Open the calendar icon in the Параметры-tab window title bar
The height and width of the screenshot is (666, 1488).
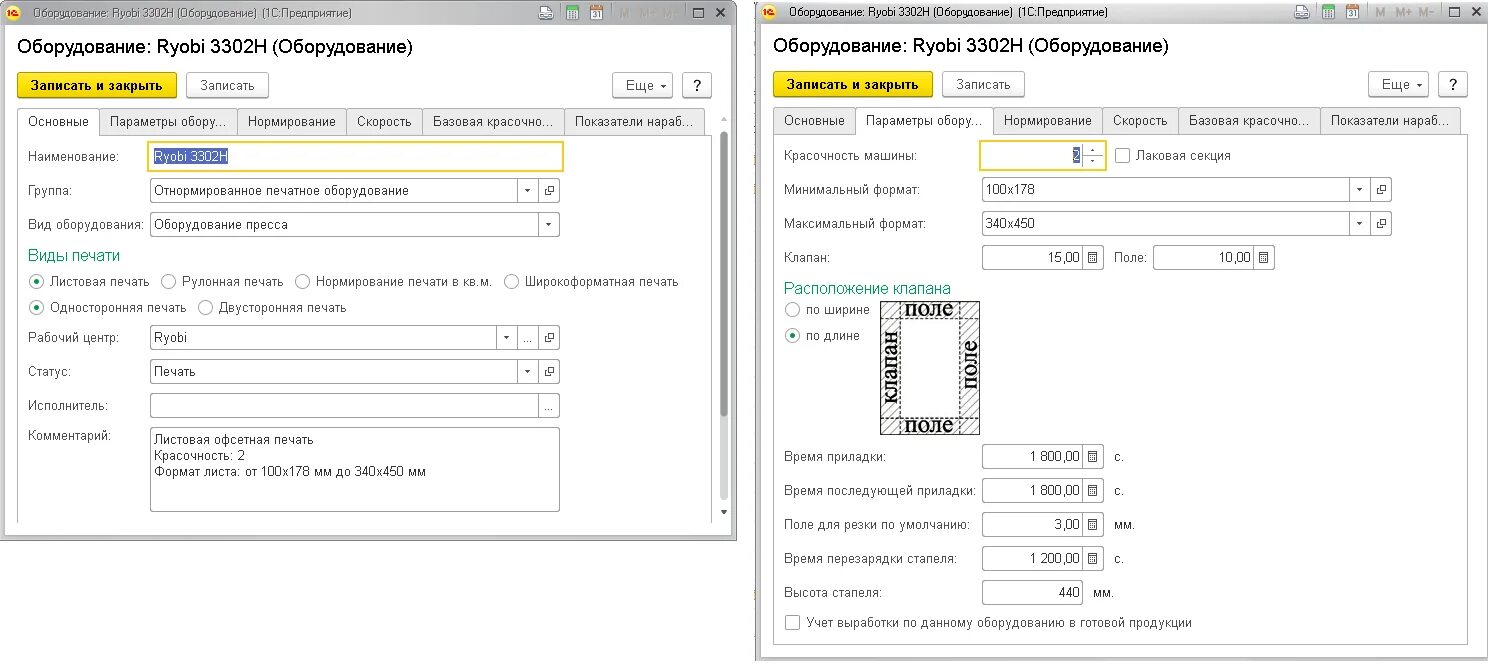pos(1352,13)
